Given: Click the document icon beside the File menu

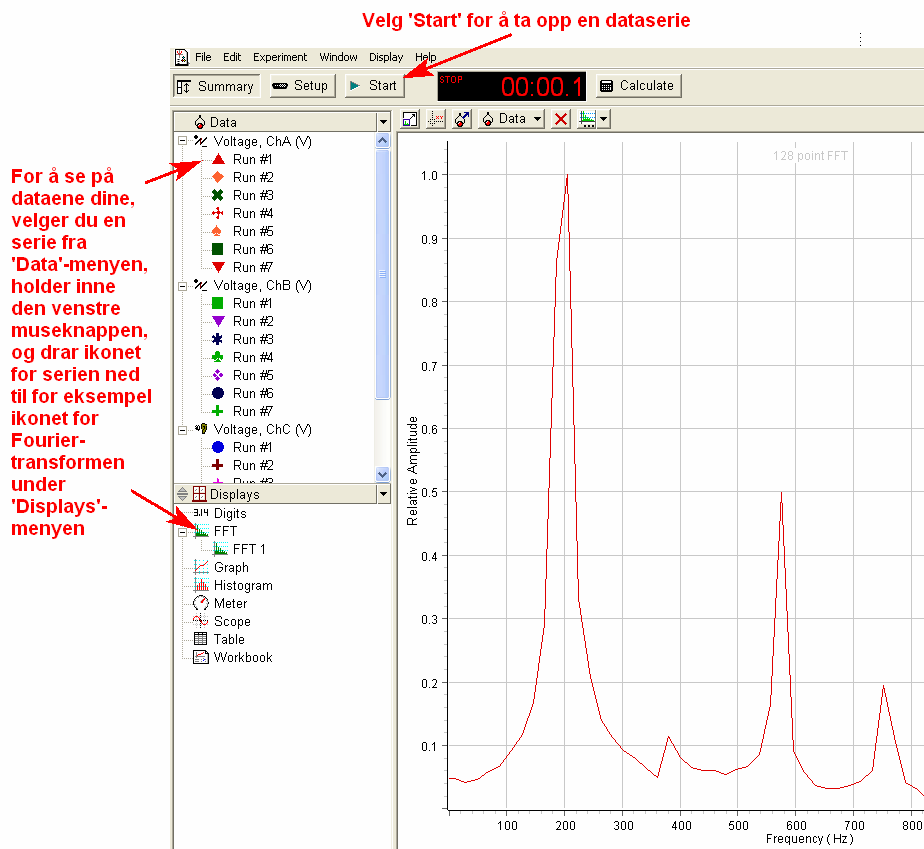Looking at the screenshot, I should tap(182, 57).
